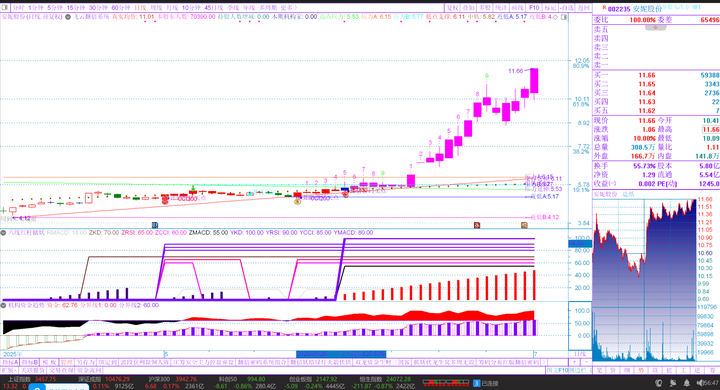
Task: Click the green arrow marker on the candlestick chart
Action: pos(193,188)
